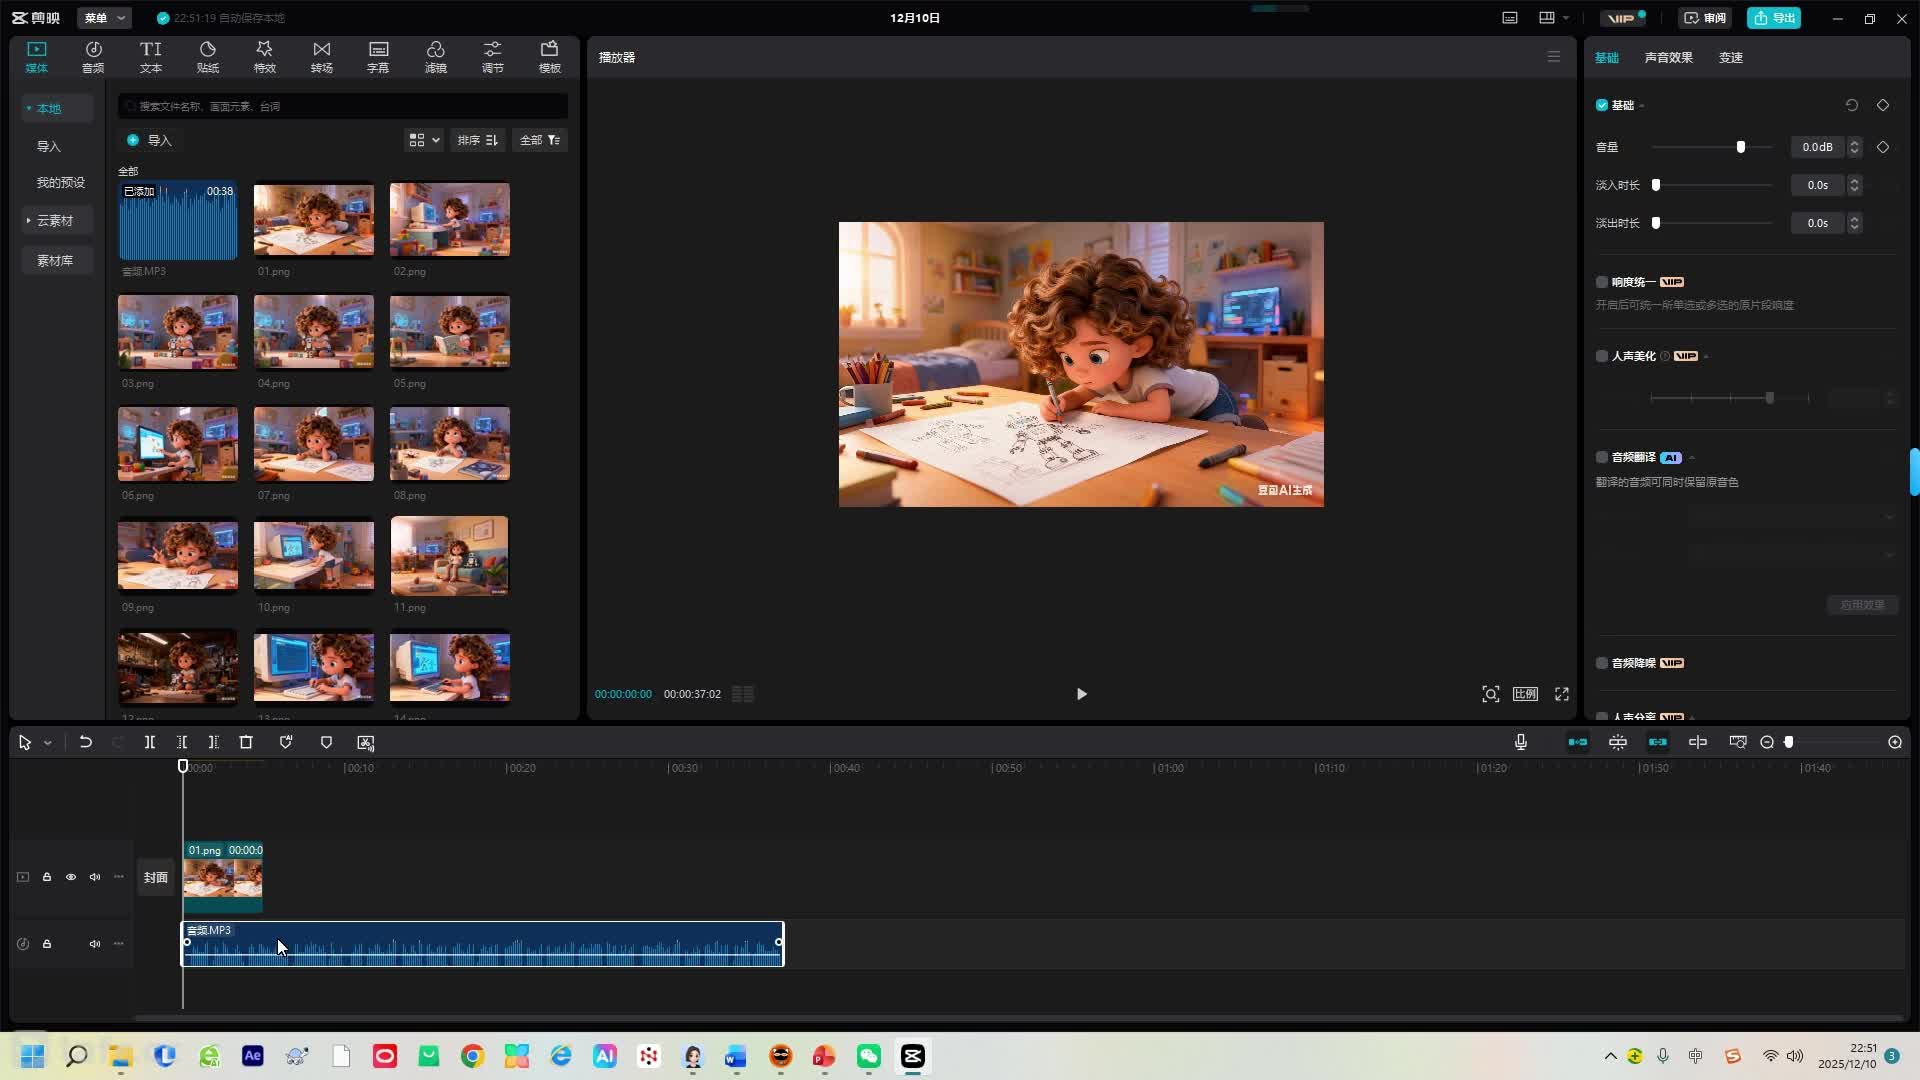Click the fullscreen icon in the player

1561,694
